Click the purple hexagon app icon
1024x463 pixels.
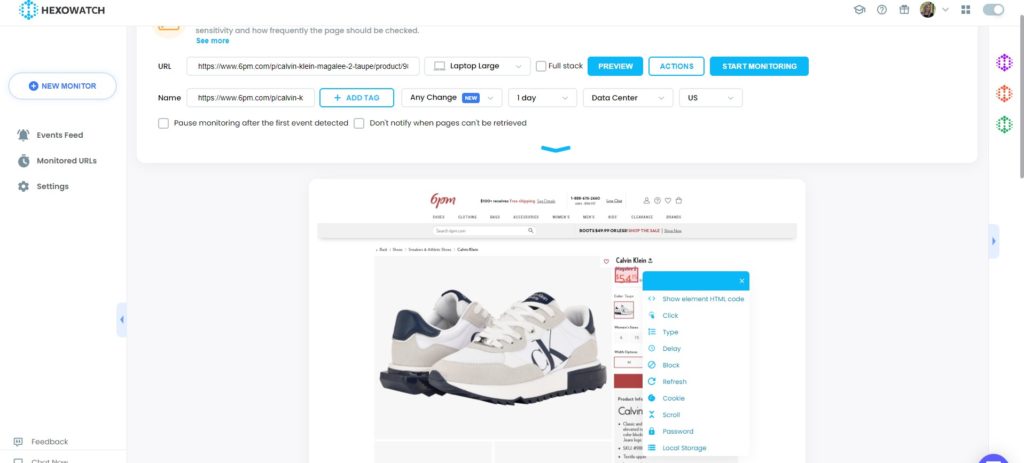(x=1004, y=63)
